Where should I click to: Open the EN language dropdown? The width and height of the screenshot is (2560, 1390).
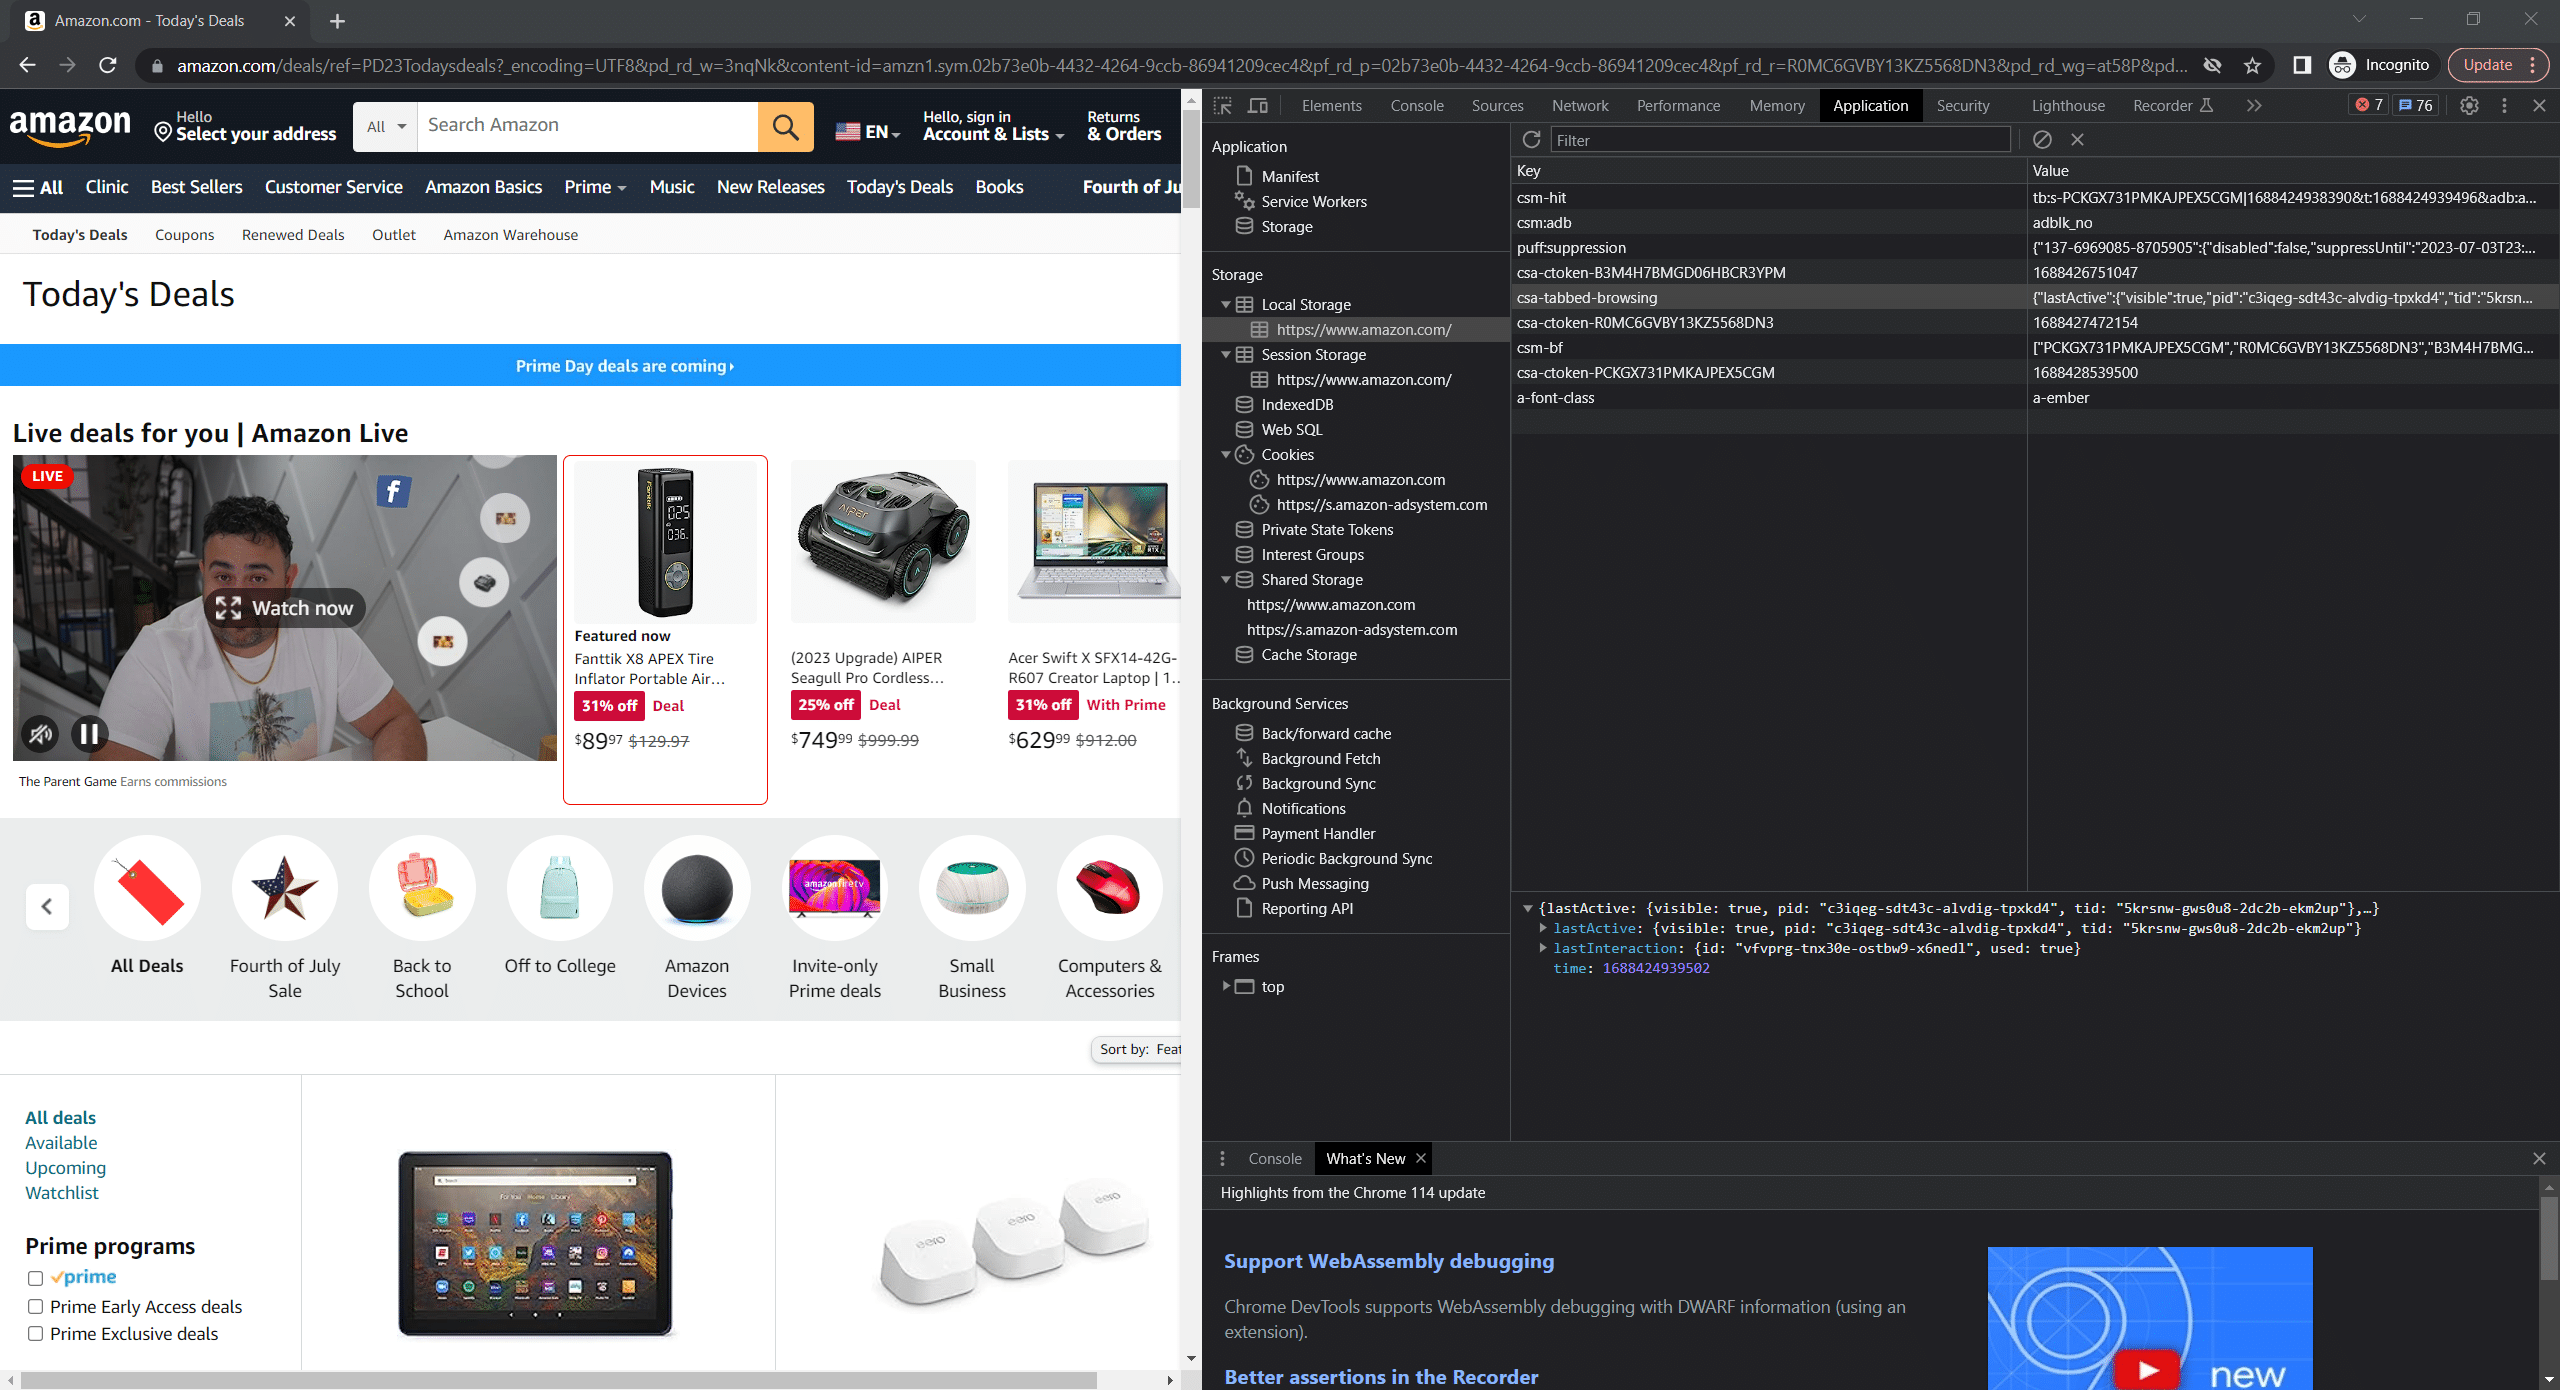[868, 131]
